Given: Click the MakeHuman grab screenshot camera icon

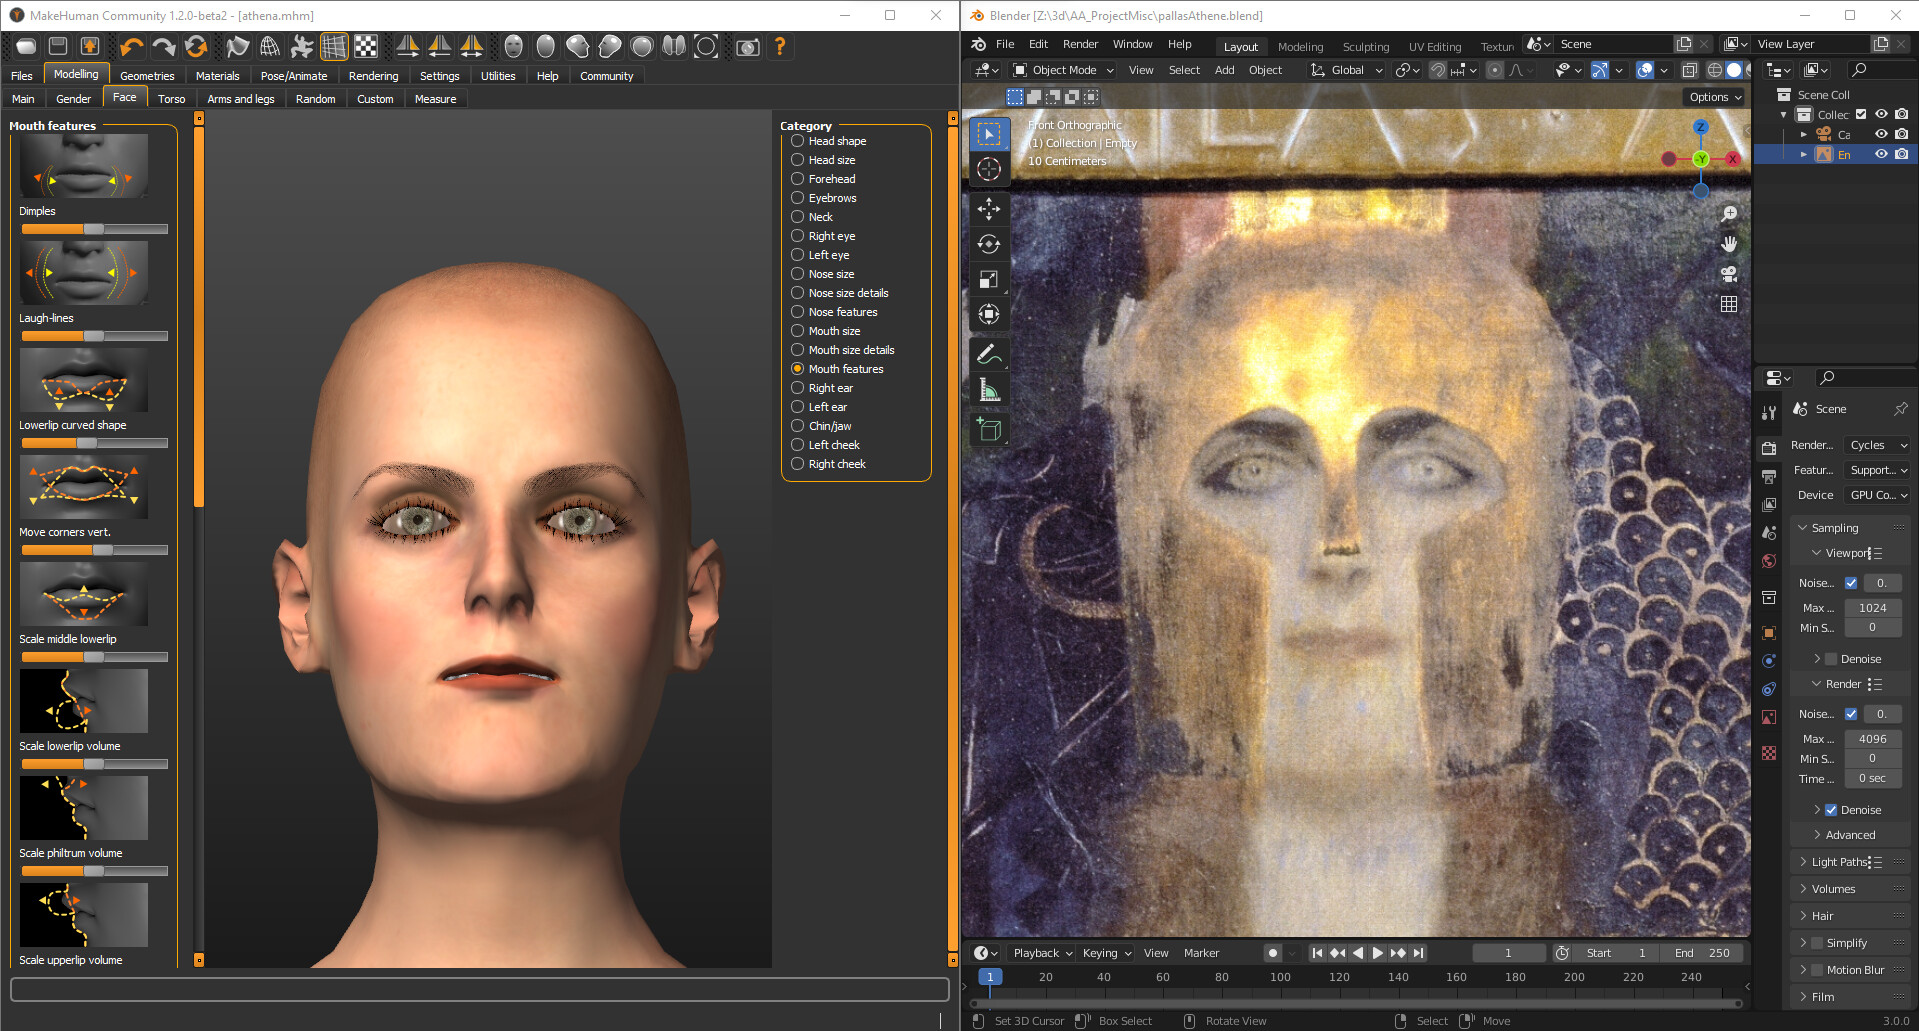Looking at the screenshot, I should [x=747, y=46].
